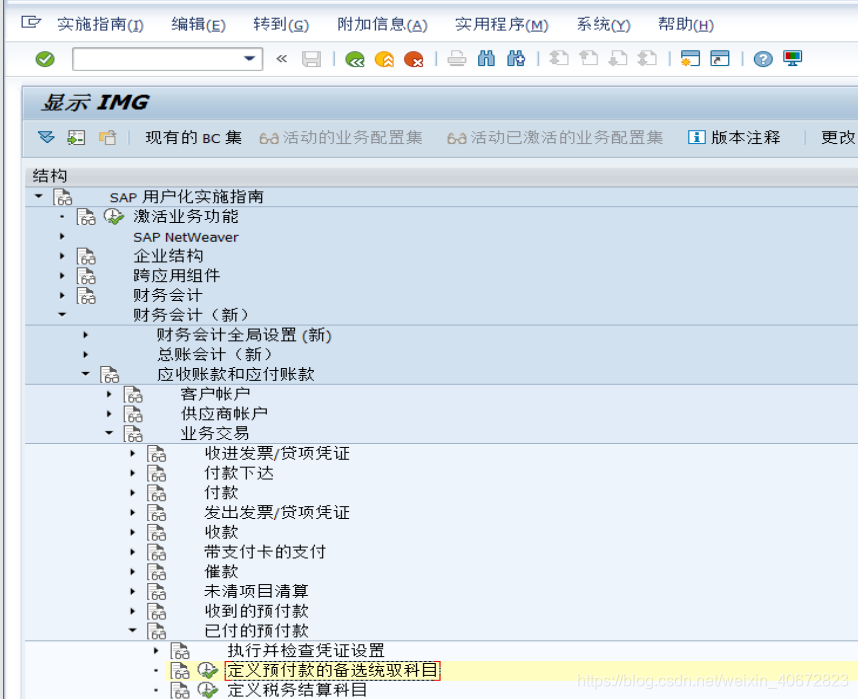Click the Create New Session icon
This screenshot has width=858, height=699.
[690, 58]
